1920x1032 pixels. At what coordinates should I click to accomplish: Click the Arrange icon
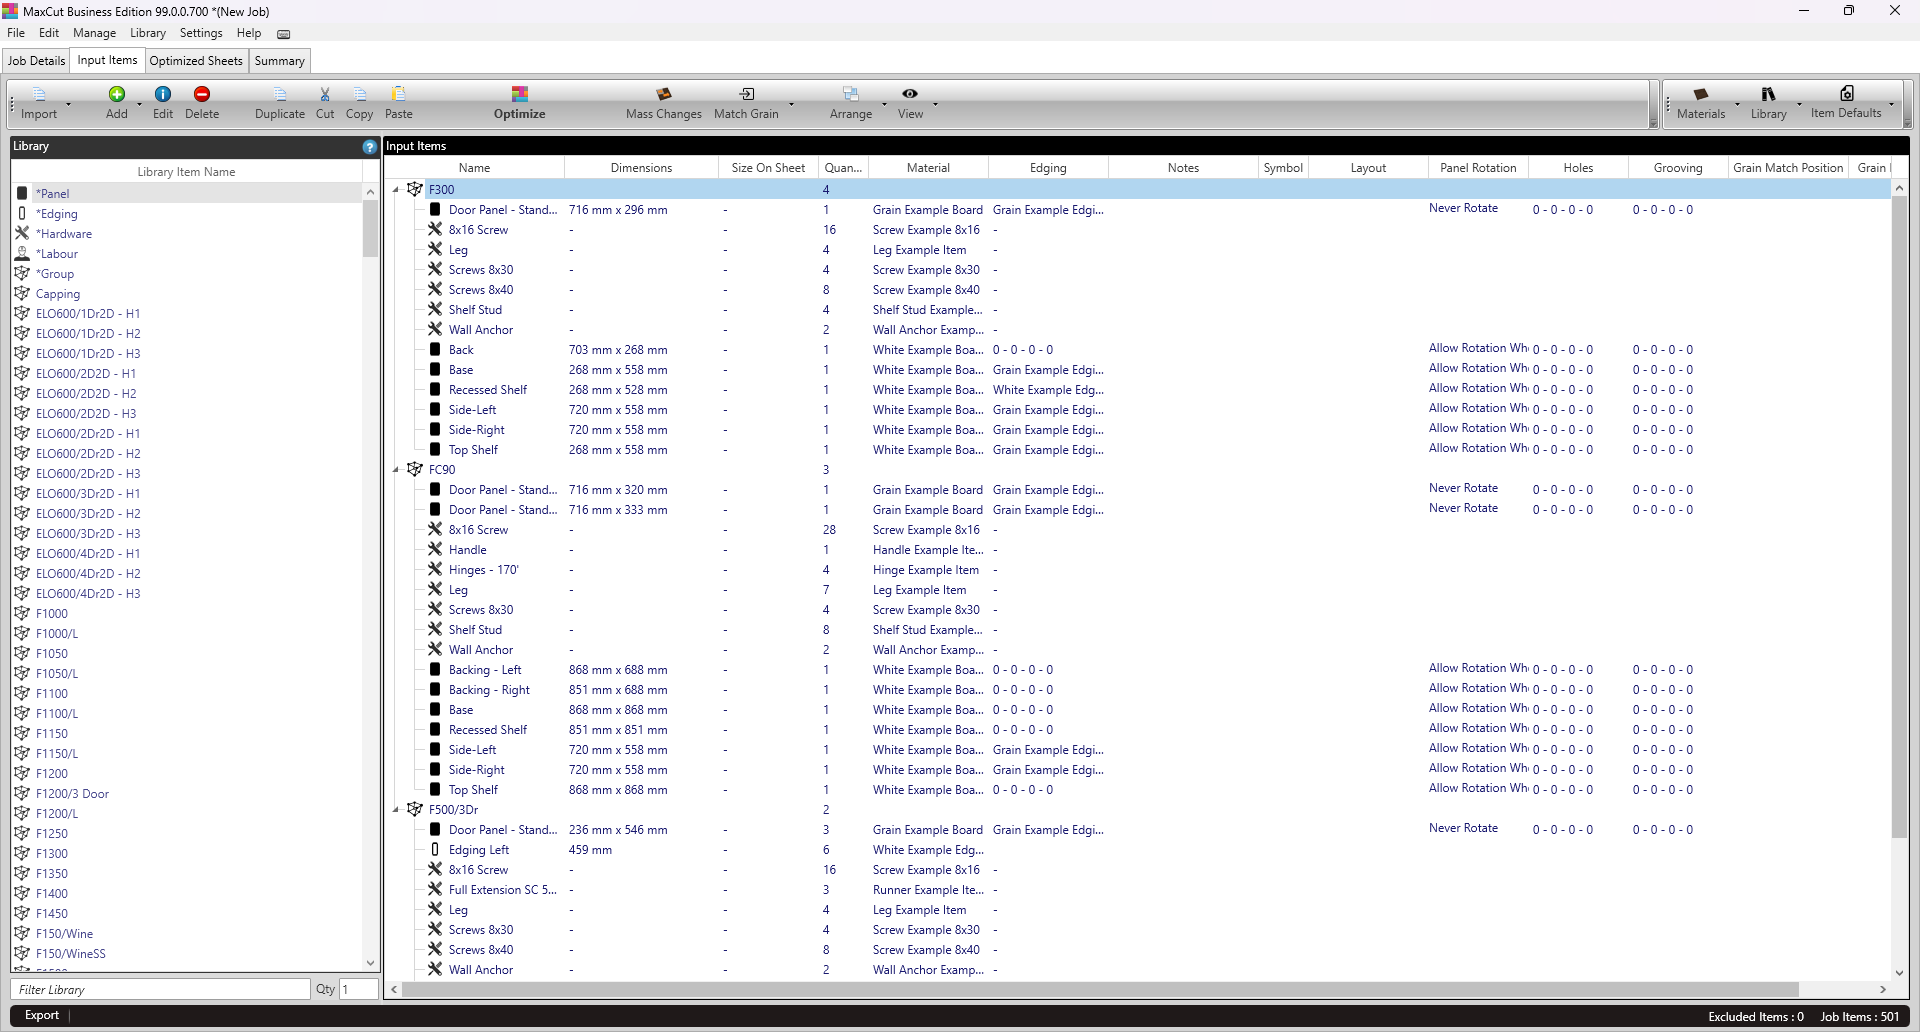851,94
